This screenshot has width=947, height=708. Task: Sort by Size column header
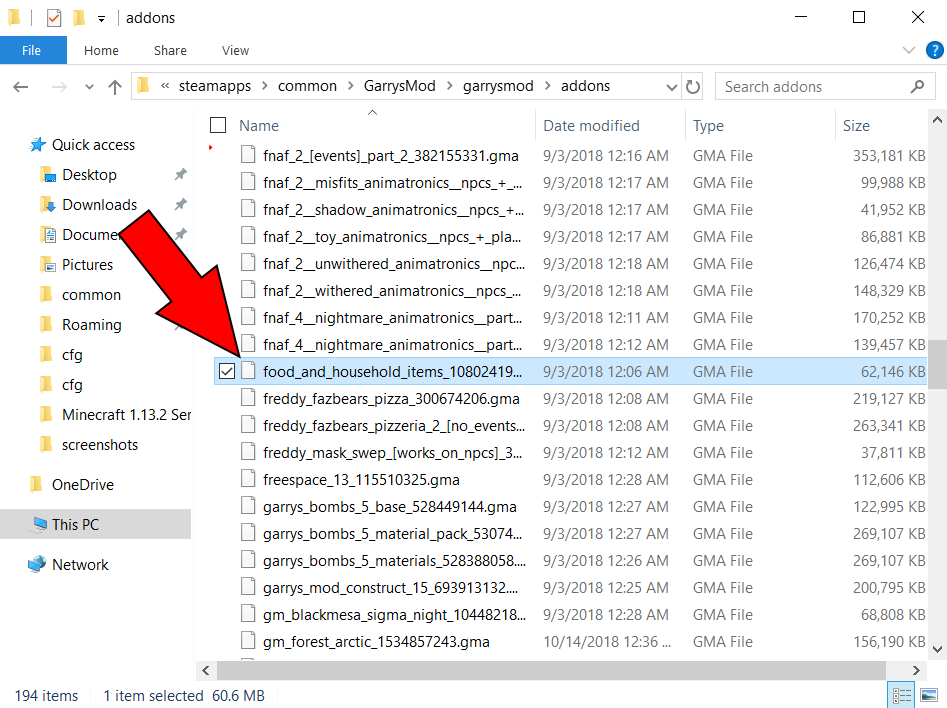tap(856, 126)
